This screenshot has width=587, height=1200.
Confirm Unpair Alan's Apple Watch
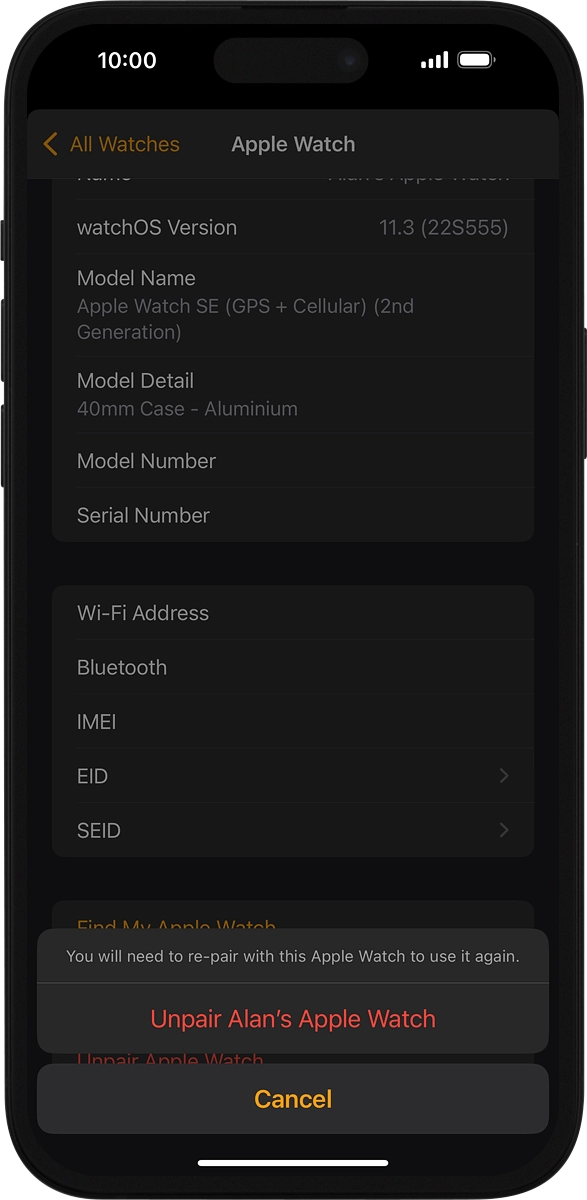(293, 1018)
